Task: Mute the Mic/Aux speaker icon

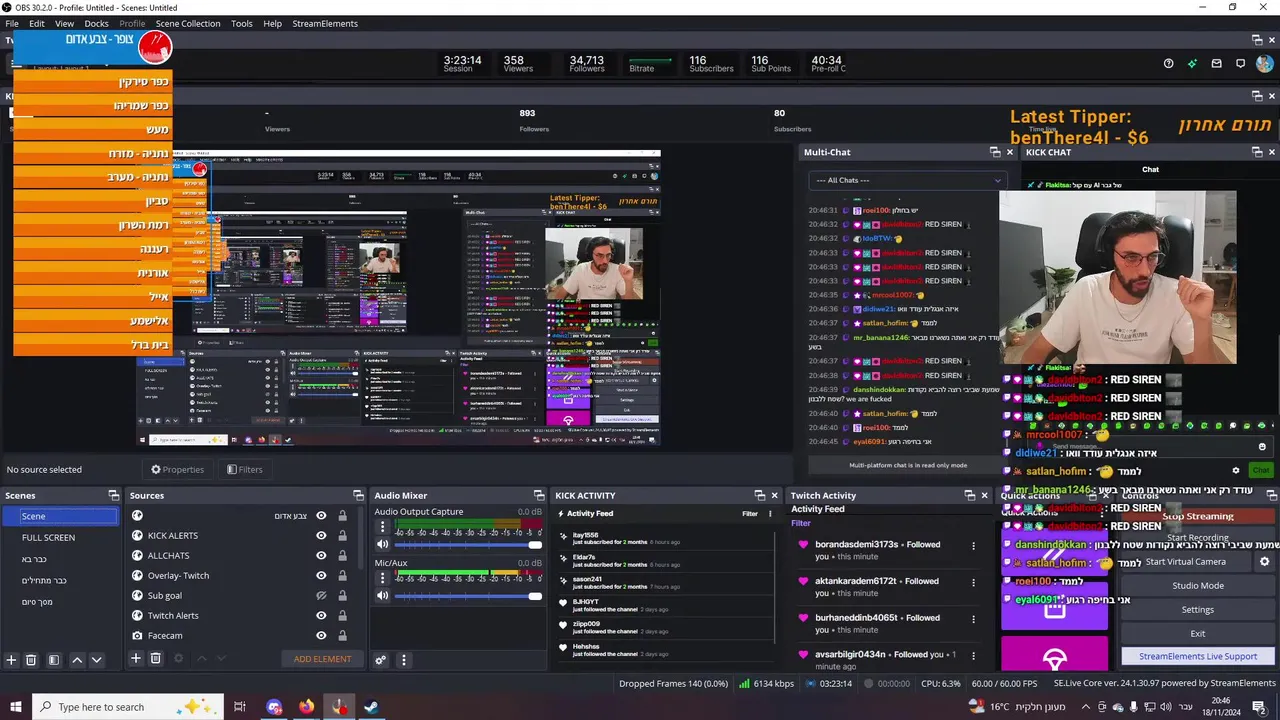Action: (x=382, y=596)
